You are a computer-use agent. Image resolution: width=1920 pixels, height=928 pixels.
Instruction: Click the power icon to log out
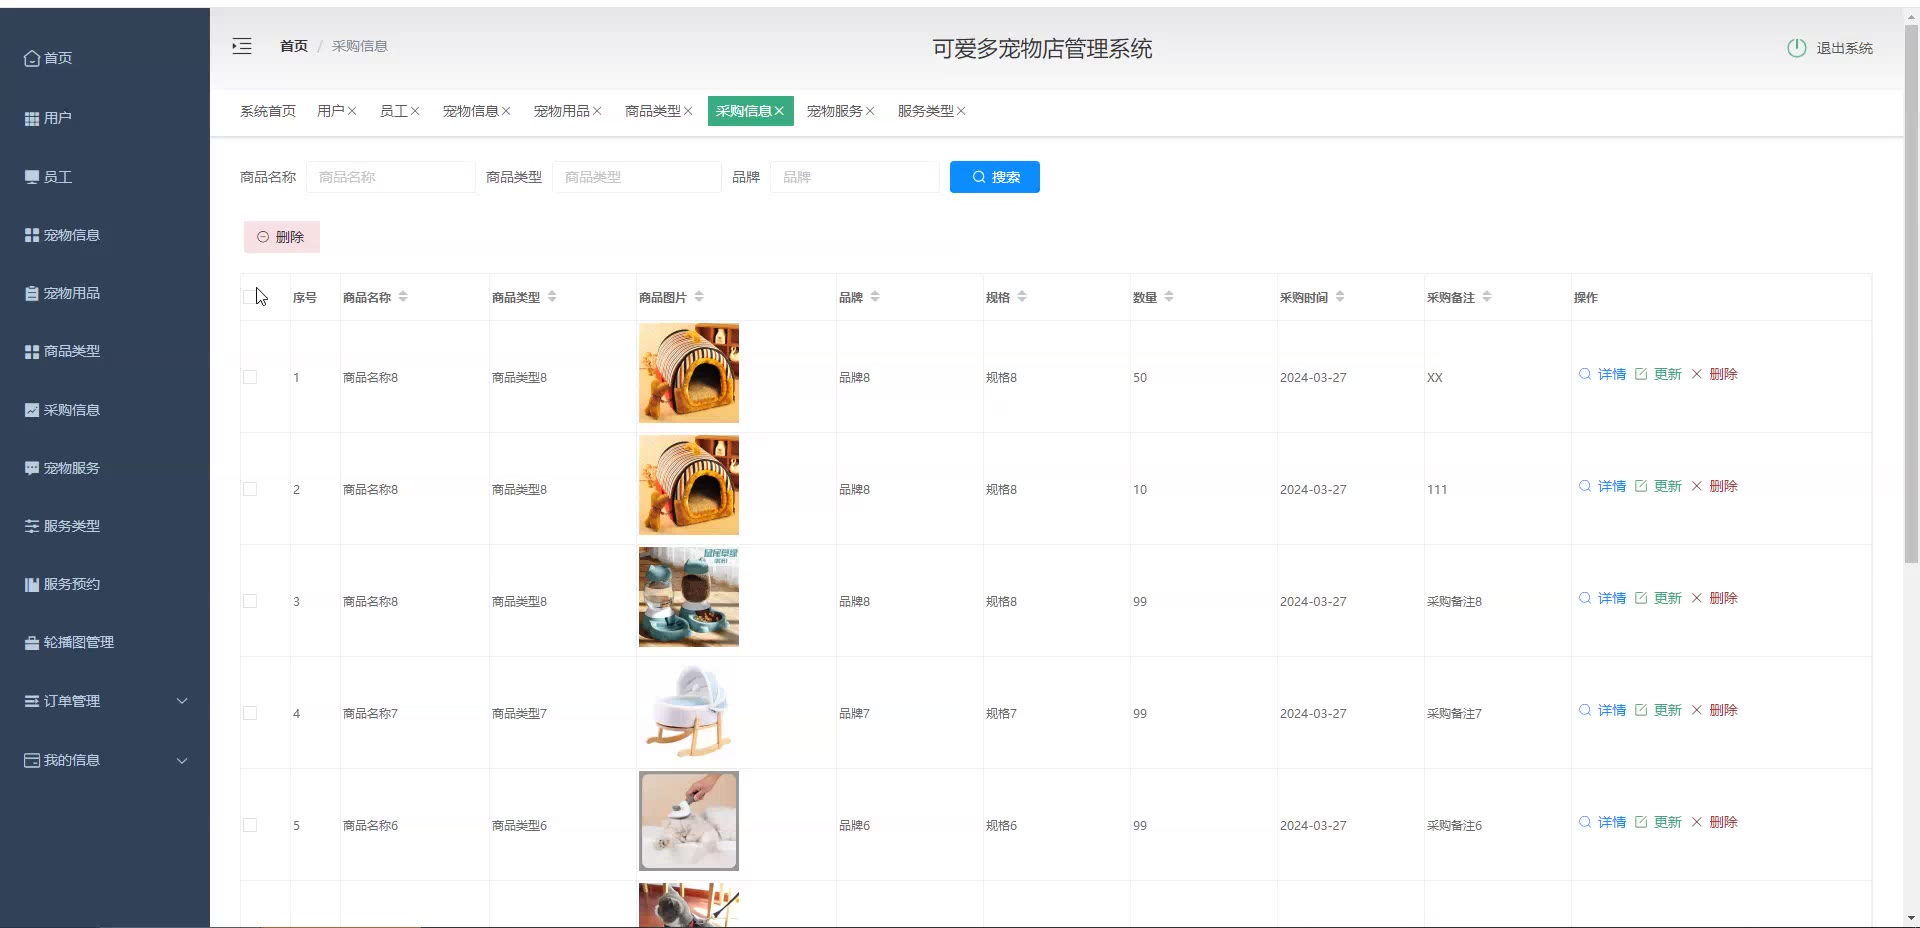pyautogui.click(x=1797, y=48)
